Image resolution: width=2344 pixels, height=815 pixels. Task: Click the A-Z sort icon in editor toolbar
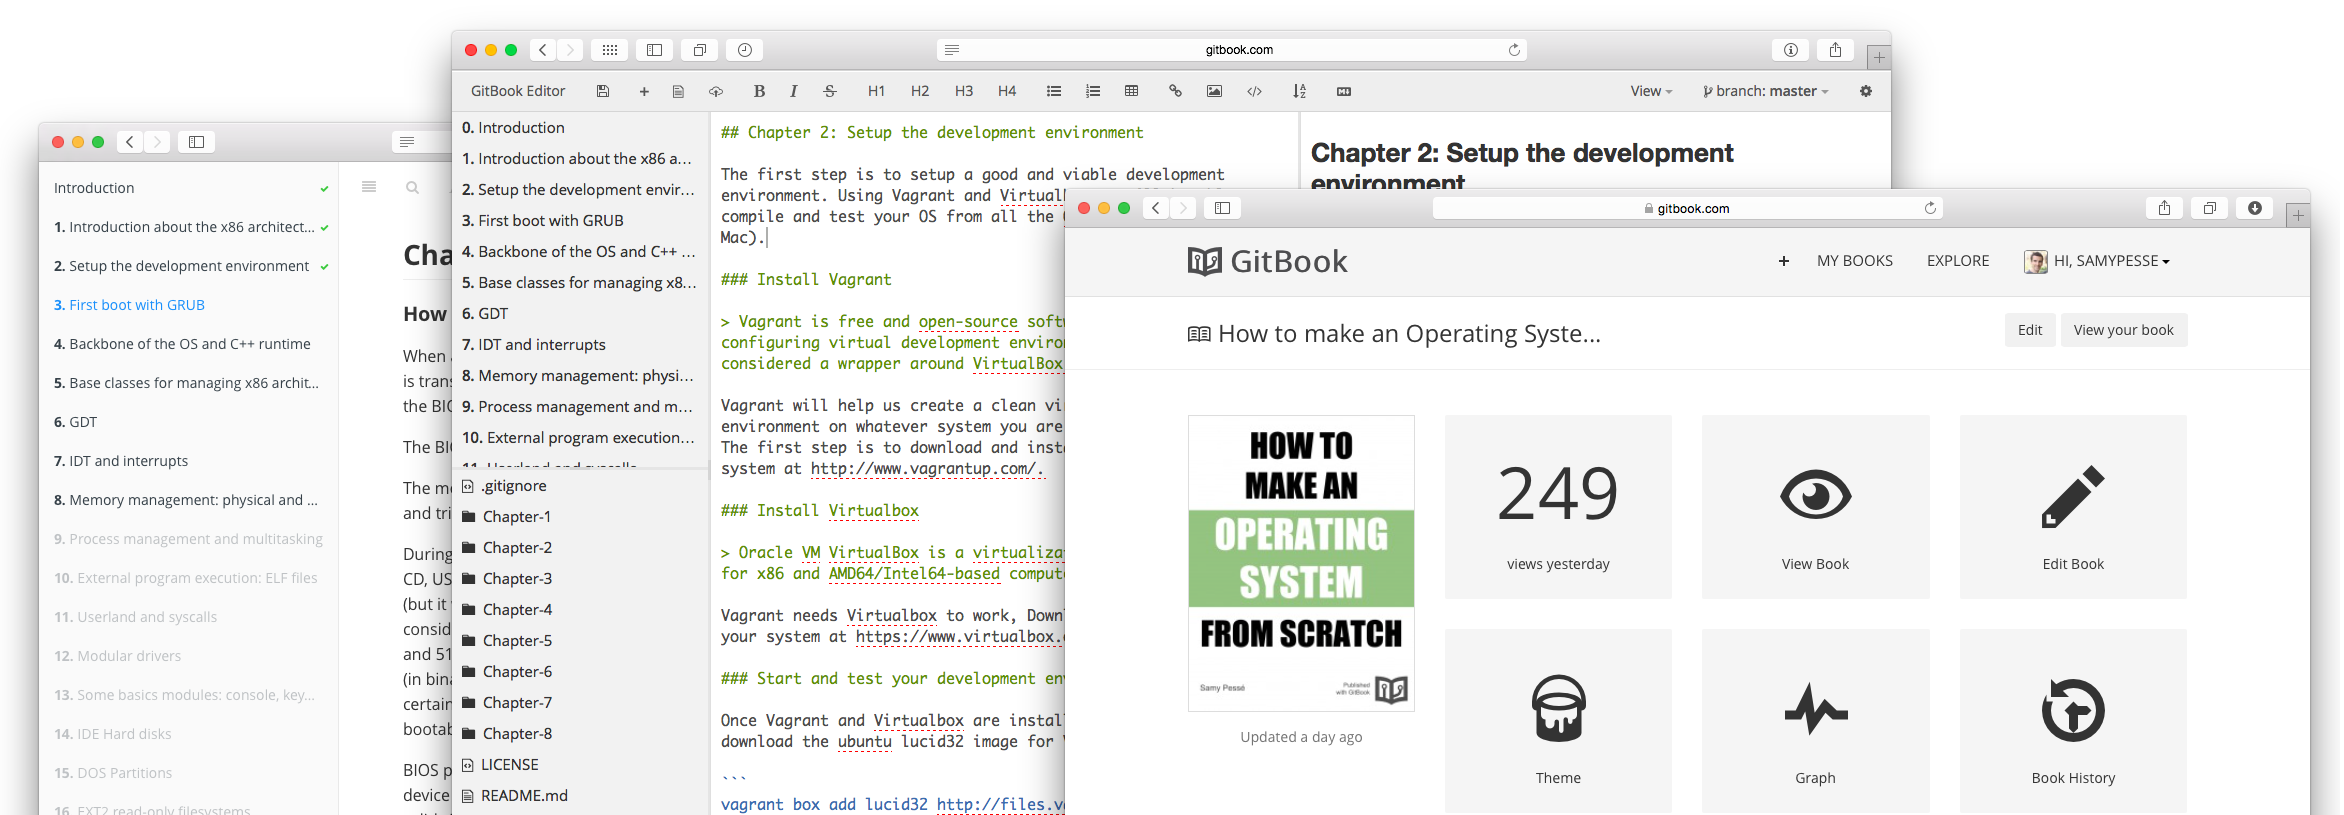(1299, 91)
